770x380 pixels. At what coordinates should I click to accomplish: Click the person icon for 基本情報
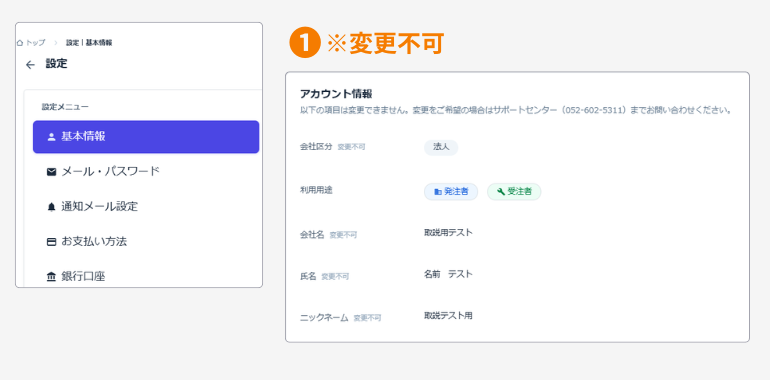pos(51,137)
